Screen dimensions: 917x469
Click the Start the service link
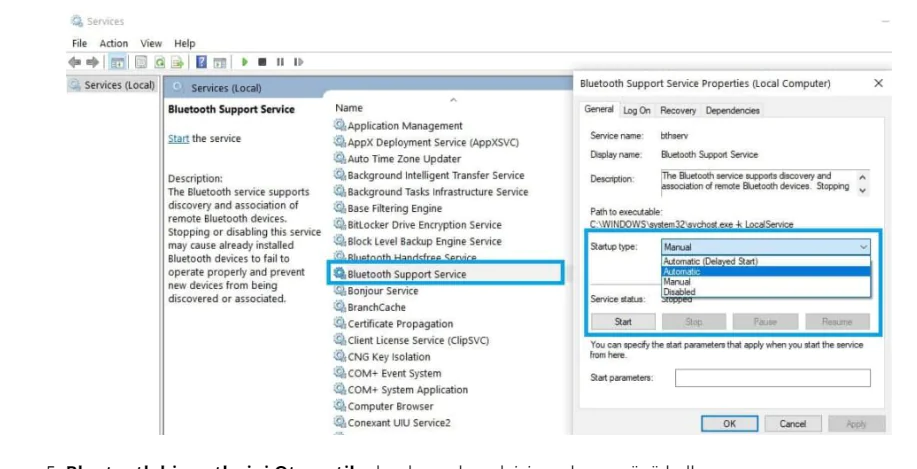[x=179, y=139]
